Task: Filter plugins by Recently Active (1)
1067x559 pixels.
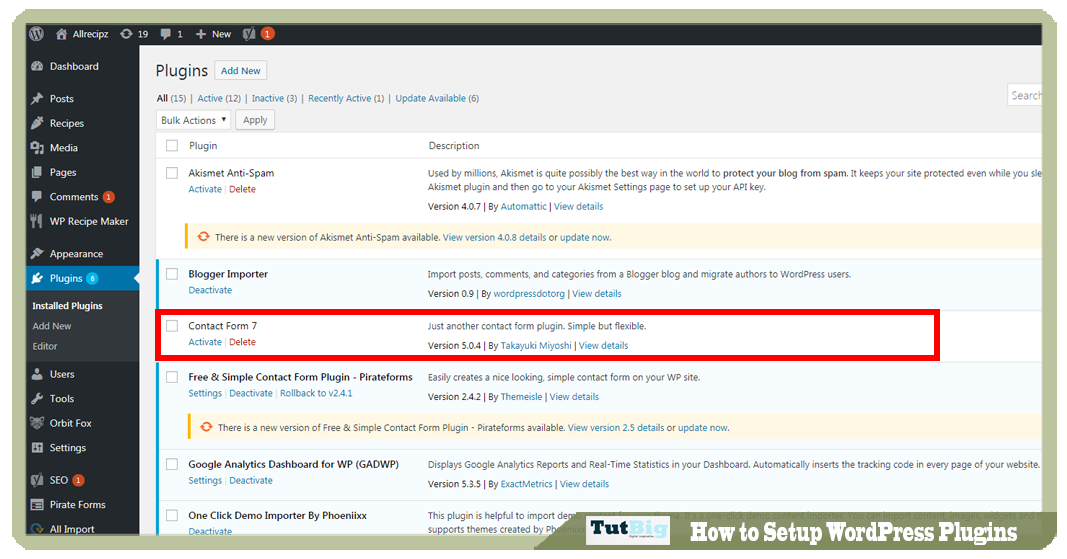Action: (x=346, y=98)
